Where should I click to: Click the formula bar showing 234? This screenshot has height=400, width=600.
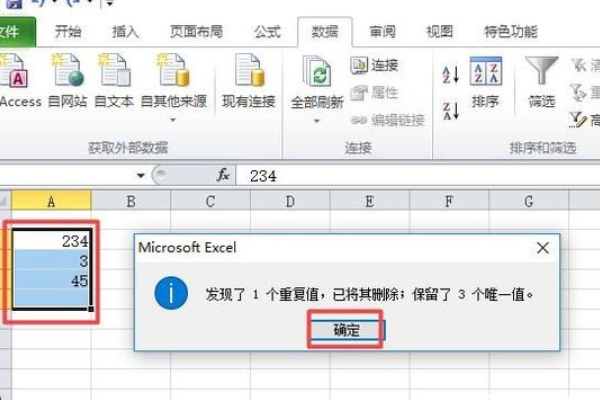coord(418,176)
